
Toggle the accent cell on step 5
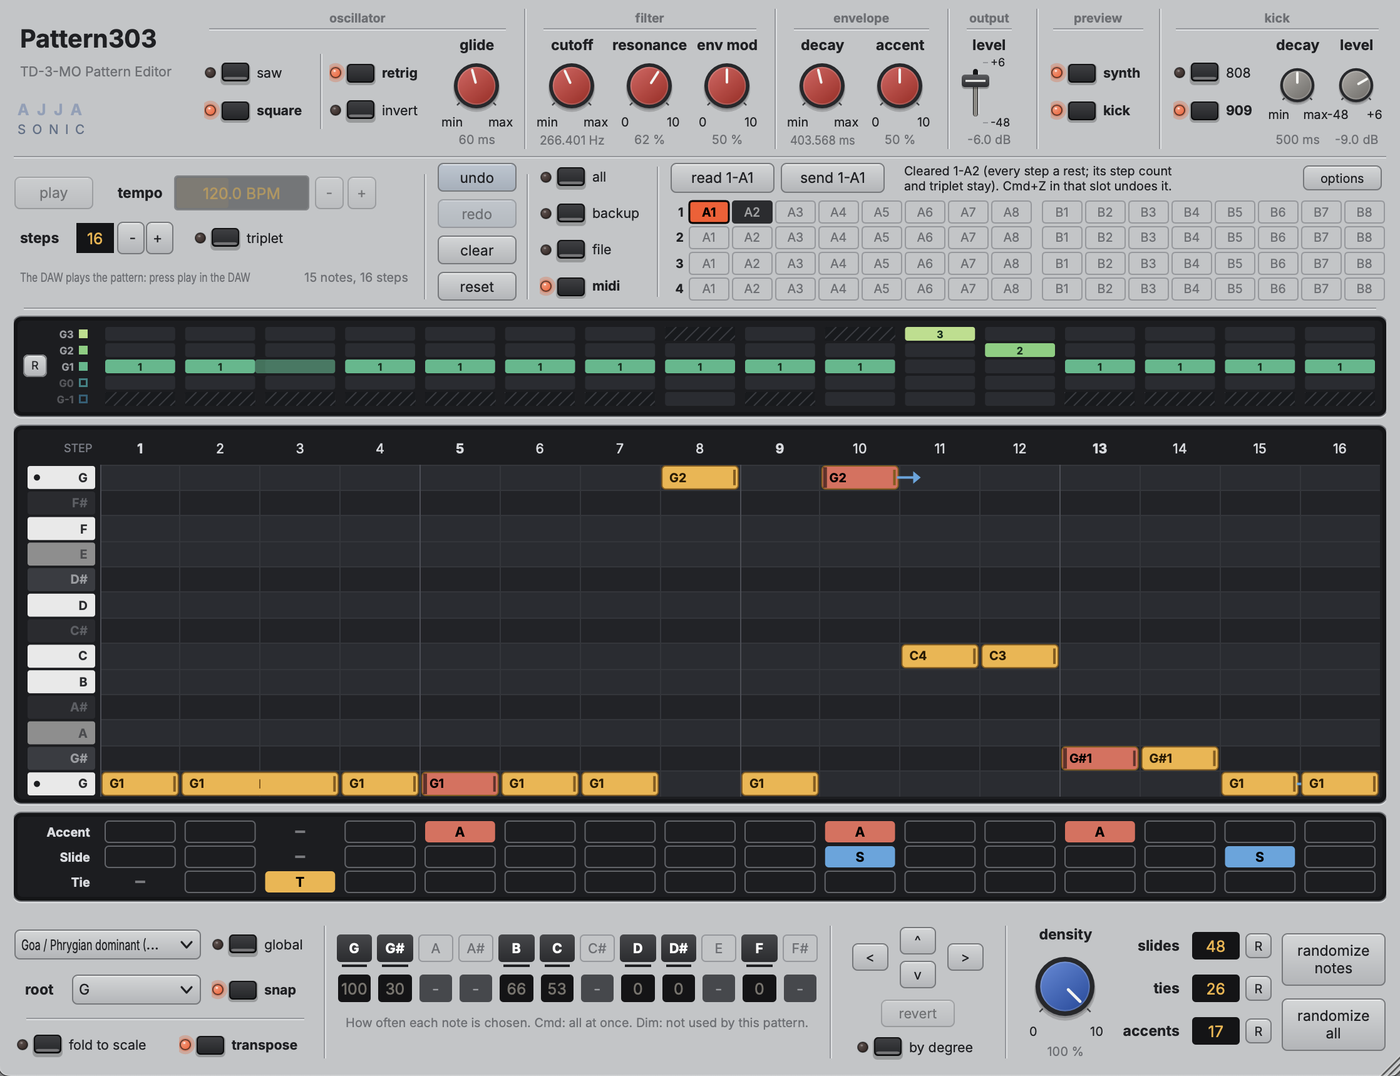[x=460, y=832]
